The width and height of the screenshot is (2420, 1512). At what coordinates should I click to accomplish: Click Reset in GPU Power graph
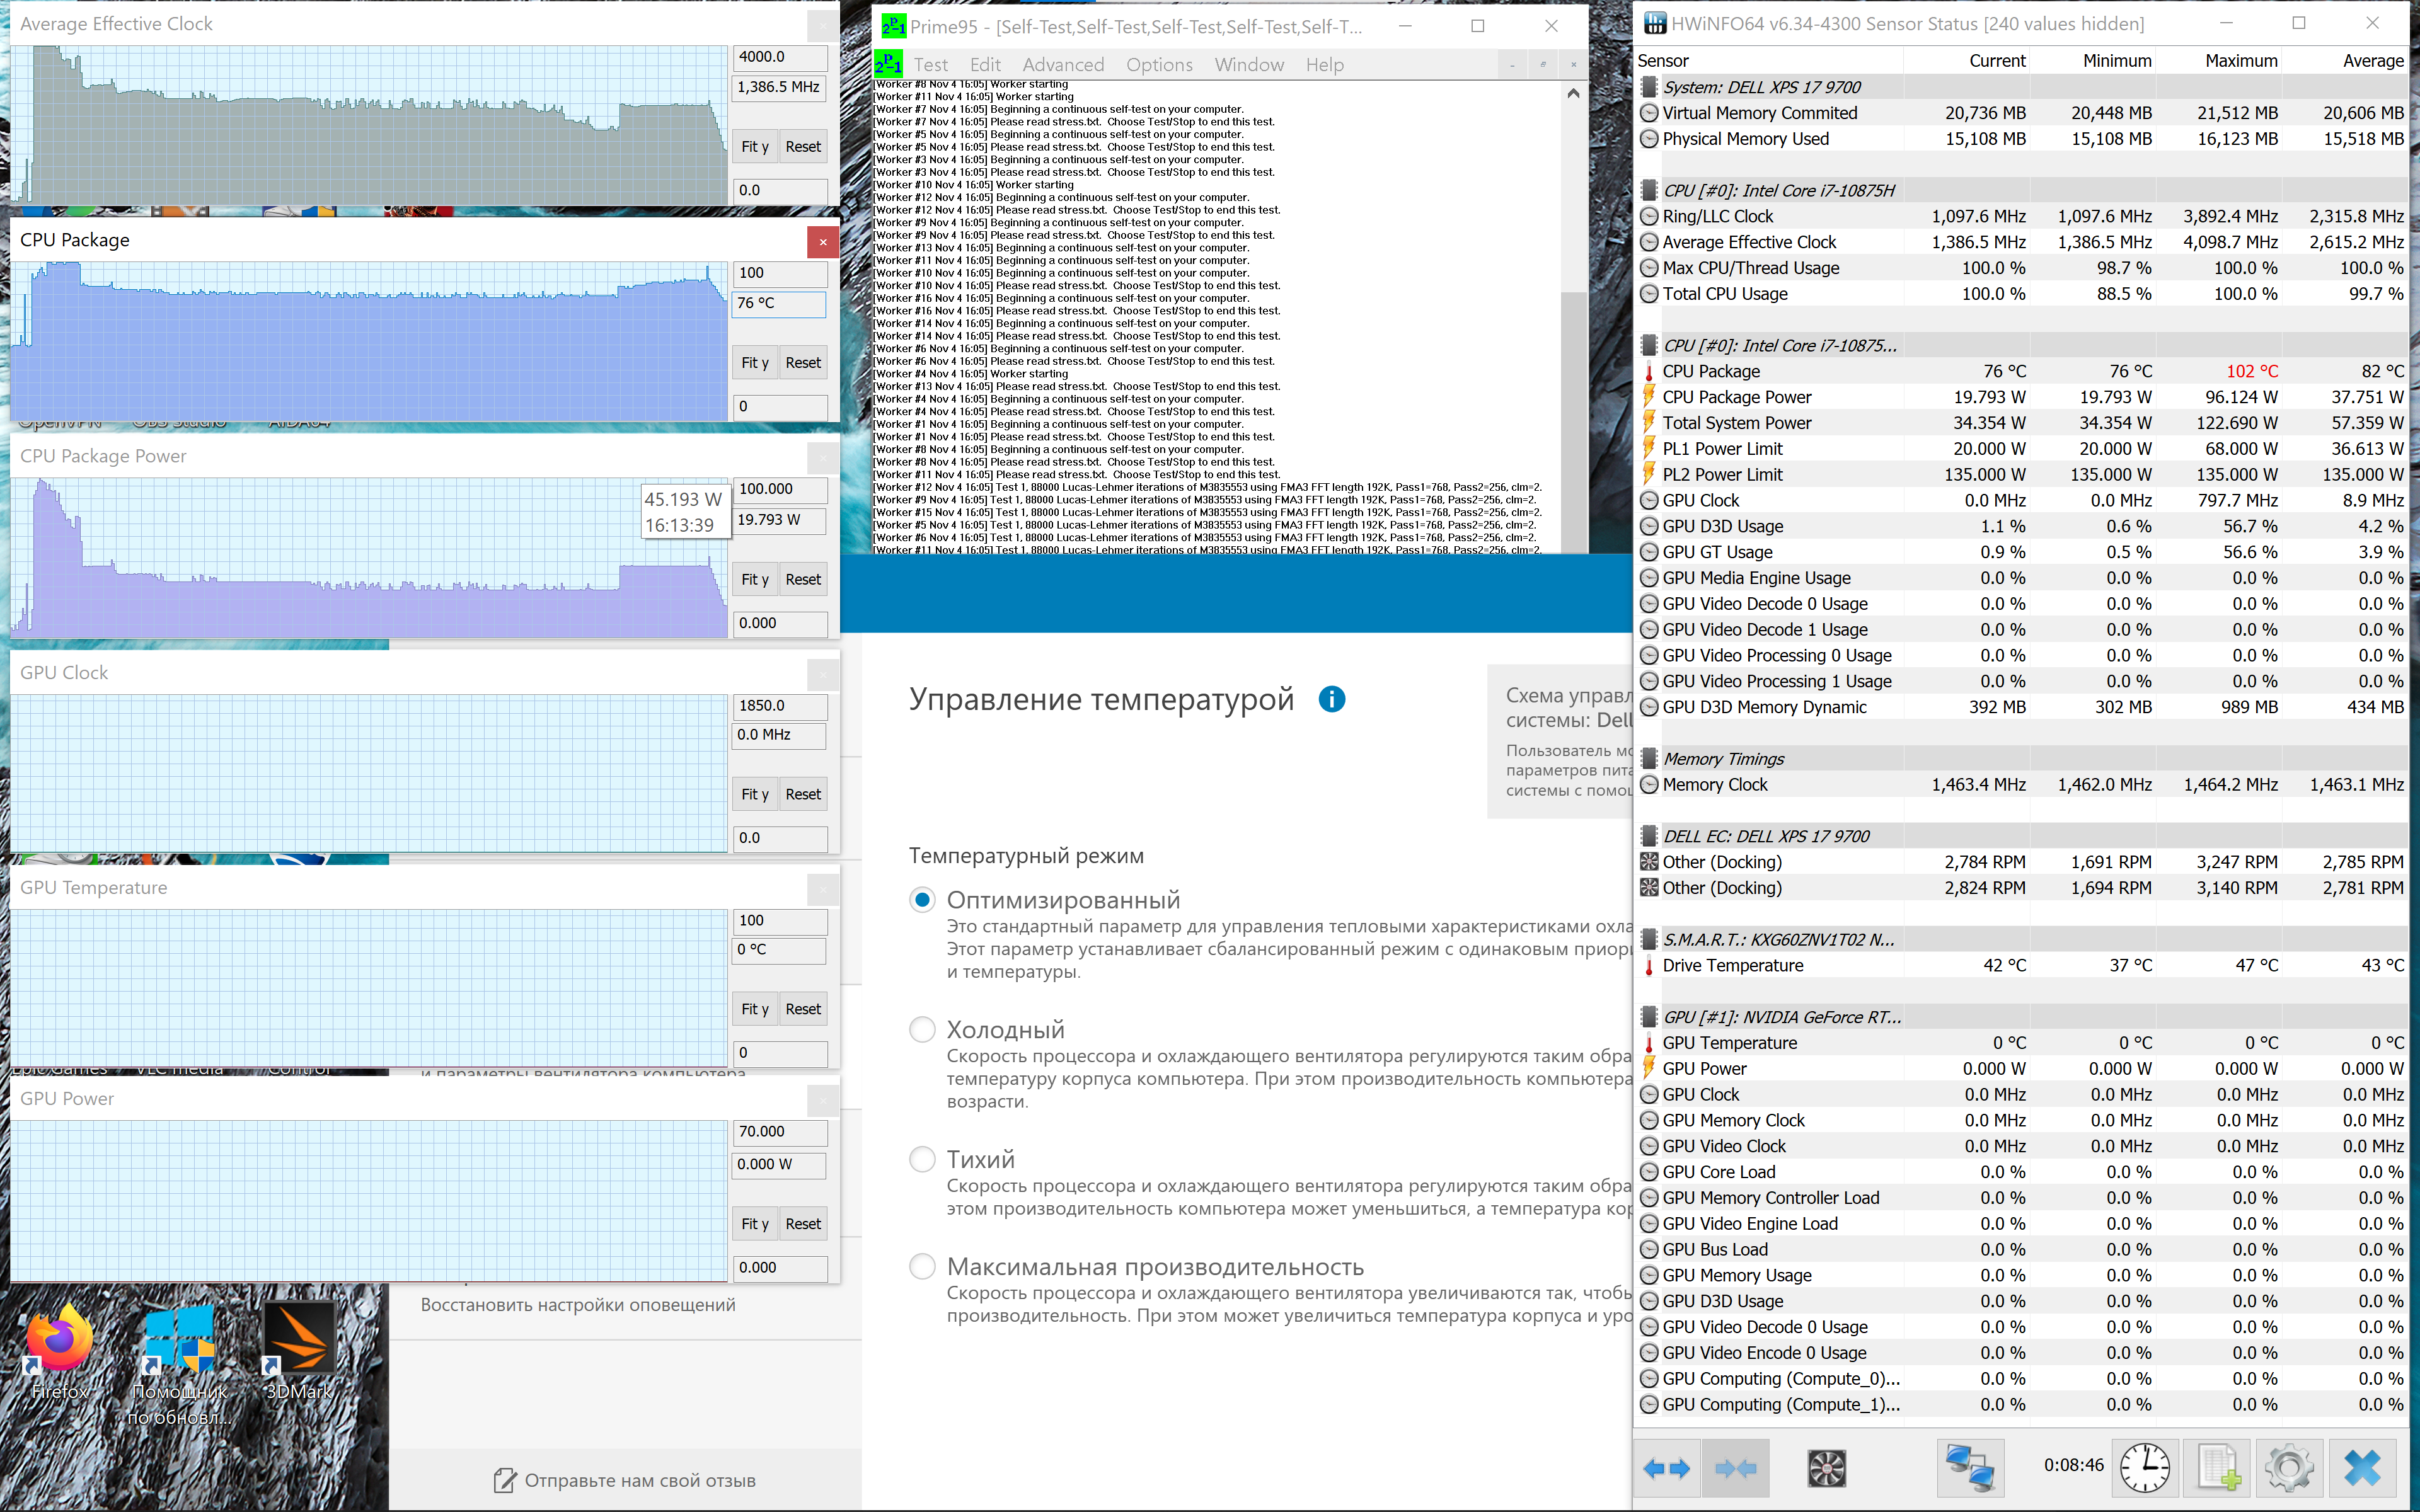point(803,1224)
